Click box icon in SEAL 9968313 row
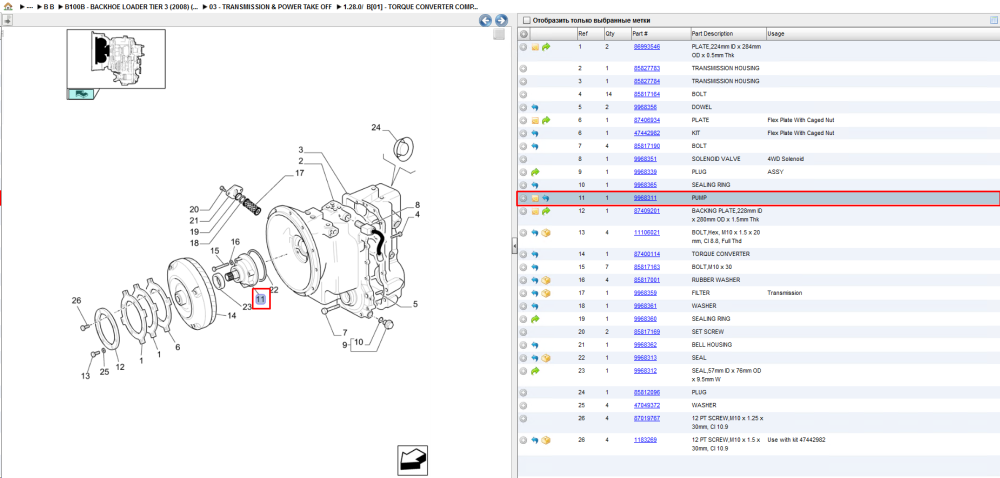This screenshot has height=478, width=1000. click(x=546, y=358)
